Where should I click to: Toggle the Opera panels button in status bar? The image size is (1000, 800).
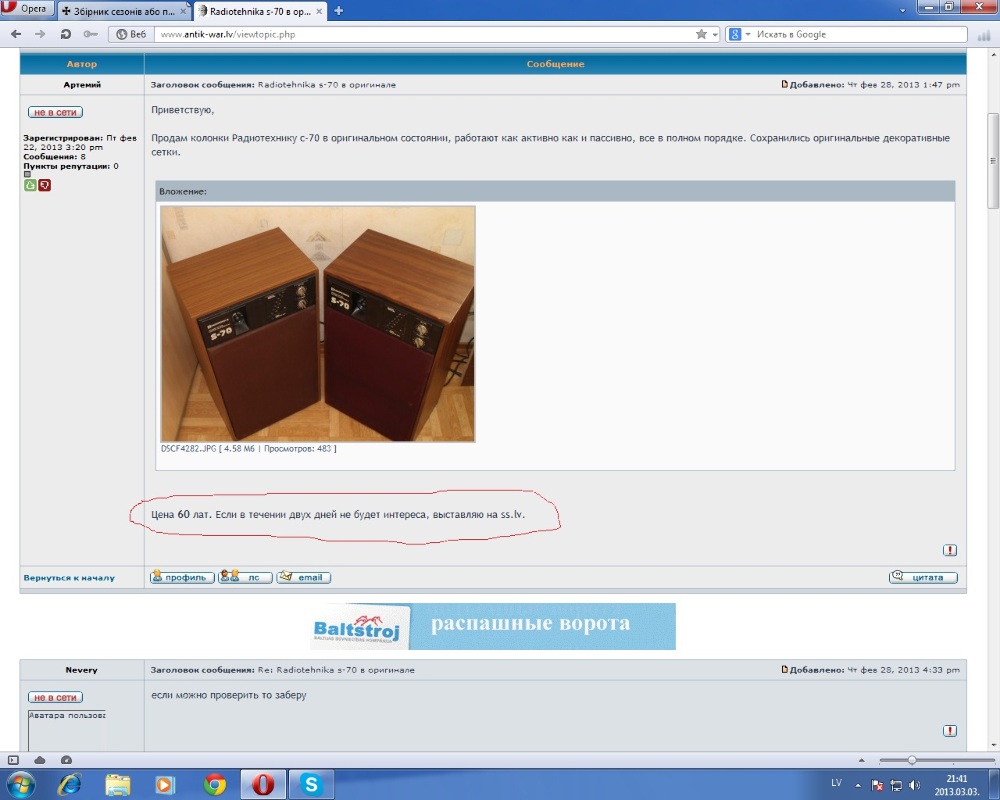click(13, 760)
